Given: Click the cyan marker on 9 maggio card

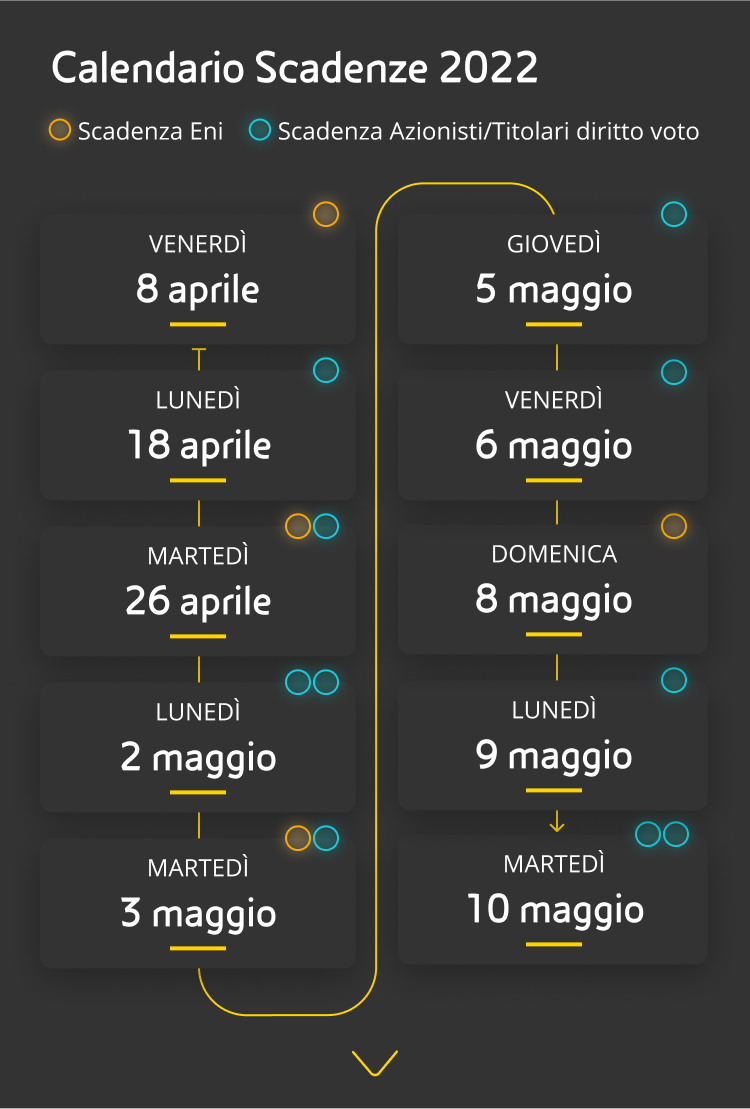Looking at the screenshot, I should tap(674, 681).
